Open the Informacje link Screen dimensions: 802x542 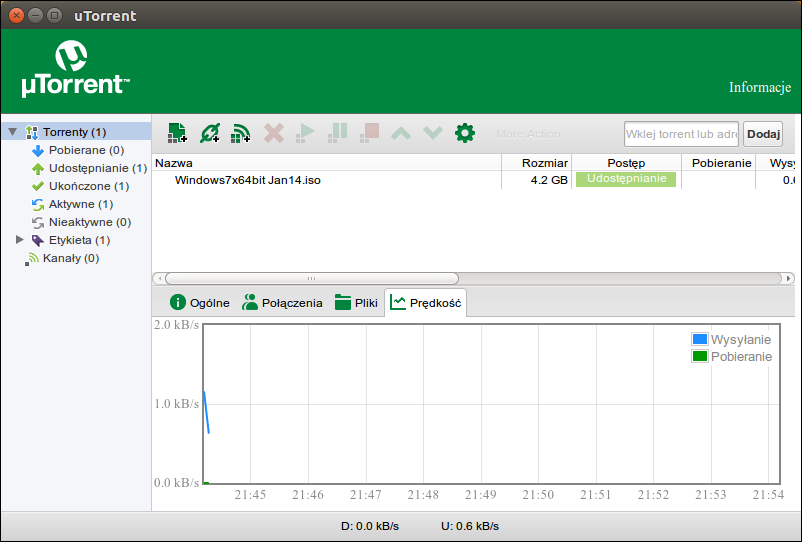(760, 87)
